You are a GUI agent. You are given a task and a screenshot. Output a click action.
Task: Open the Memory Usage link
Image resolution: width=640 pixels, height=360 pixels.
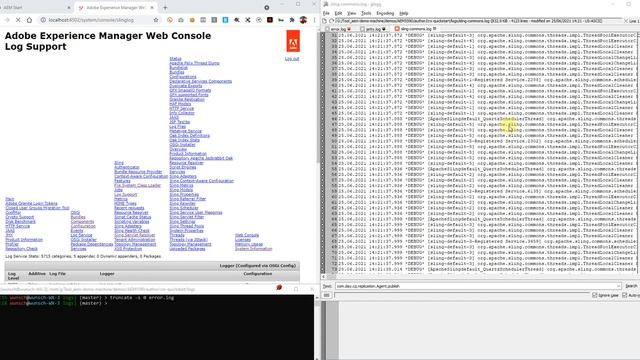(249, 244)
